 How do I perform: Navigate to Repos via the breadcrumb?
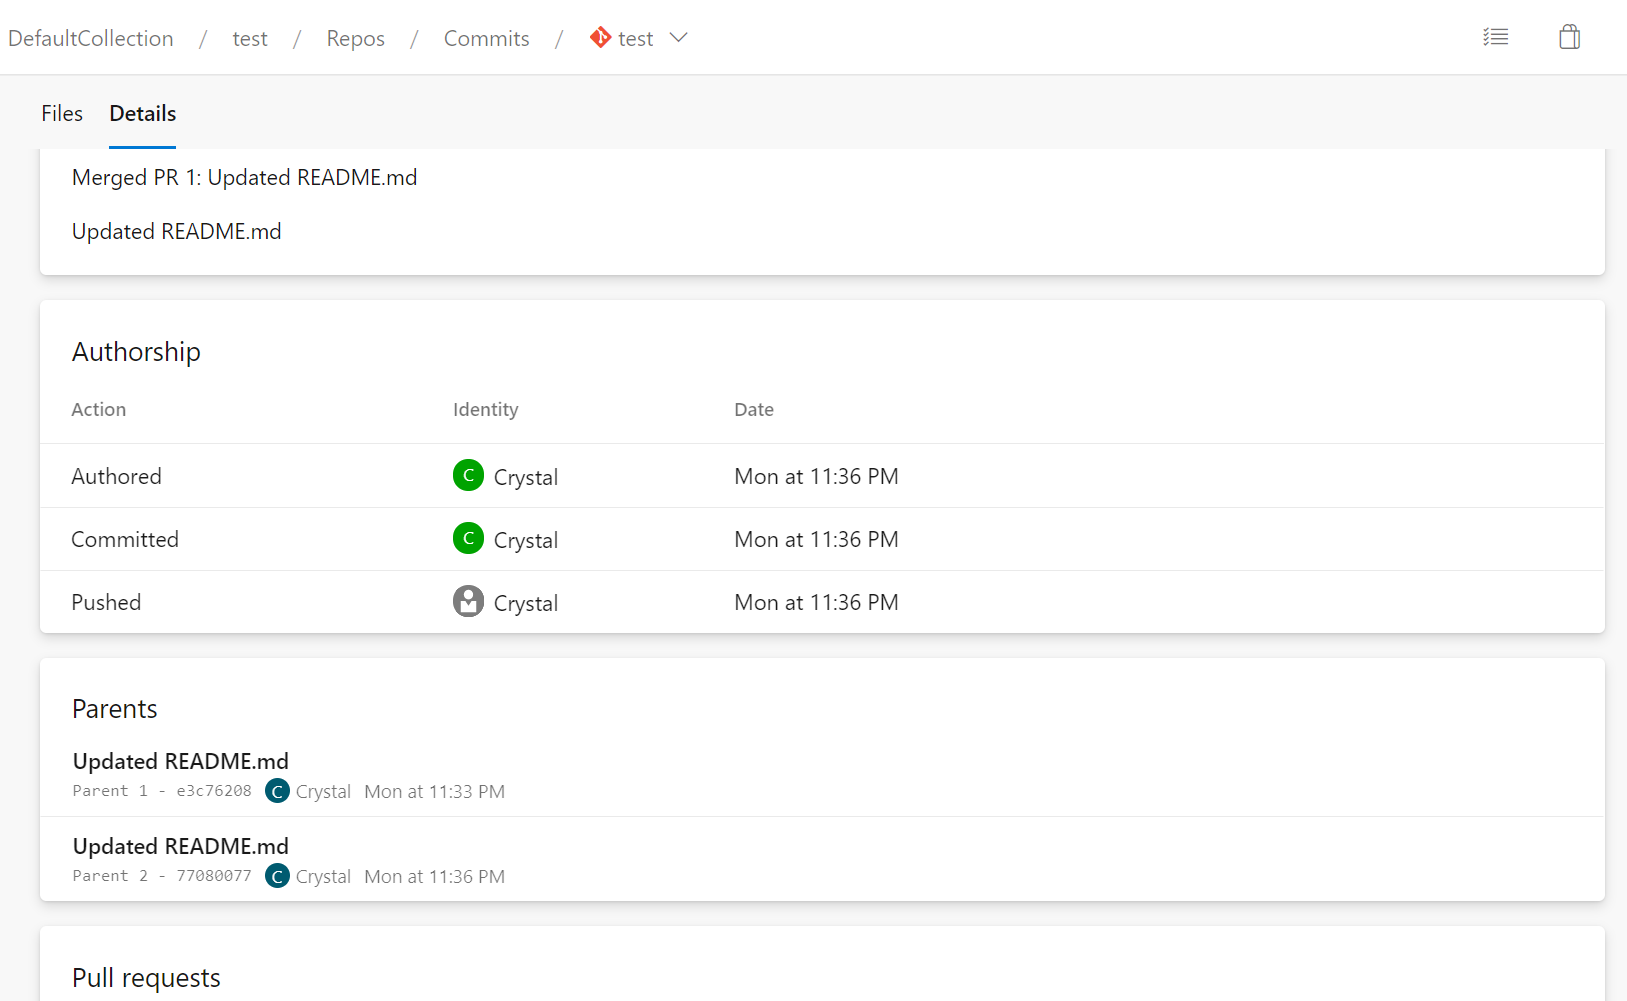tap(355, 38)
